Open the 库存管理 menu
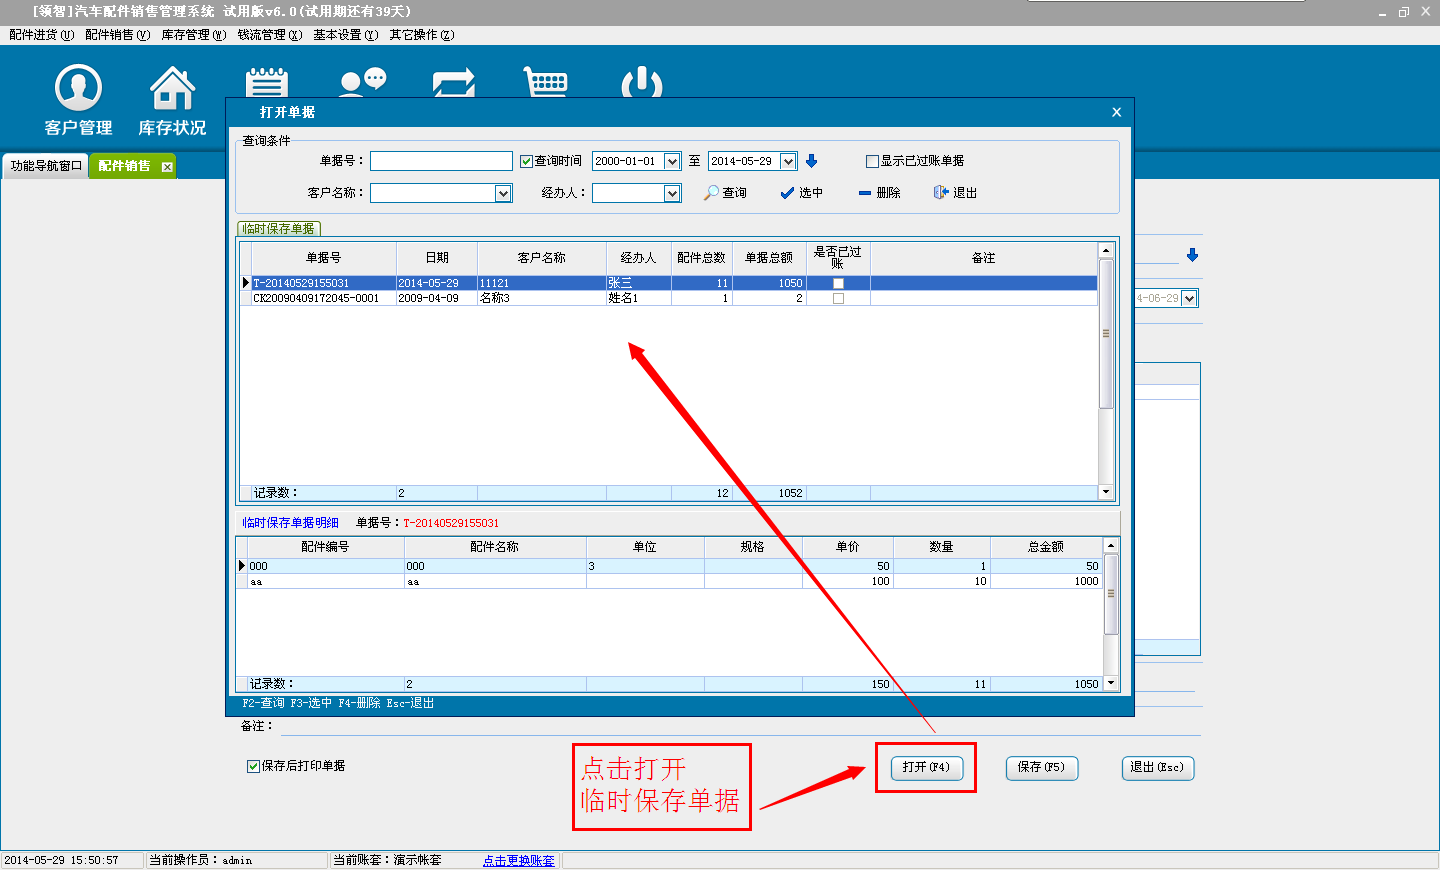This screenshot has width=1440, height=870. click(x=193, y=35)
